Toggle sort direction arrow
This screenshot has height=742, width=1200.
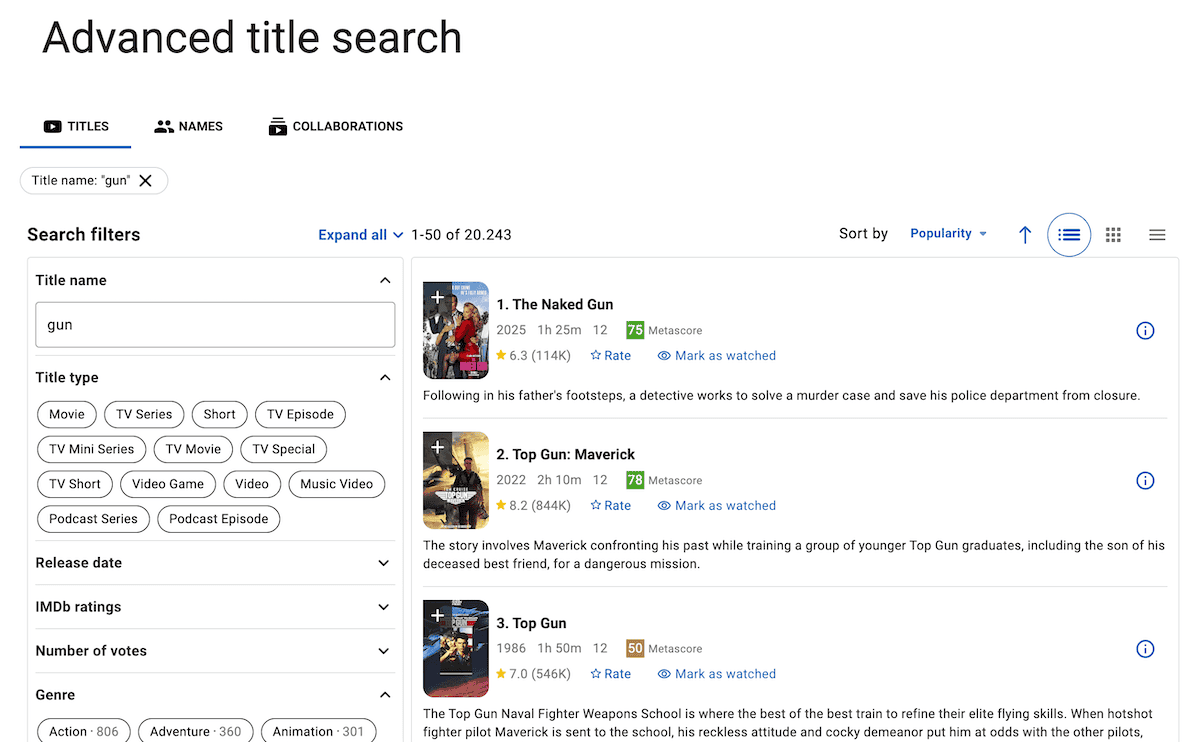tap(1025, 235)
